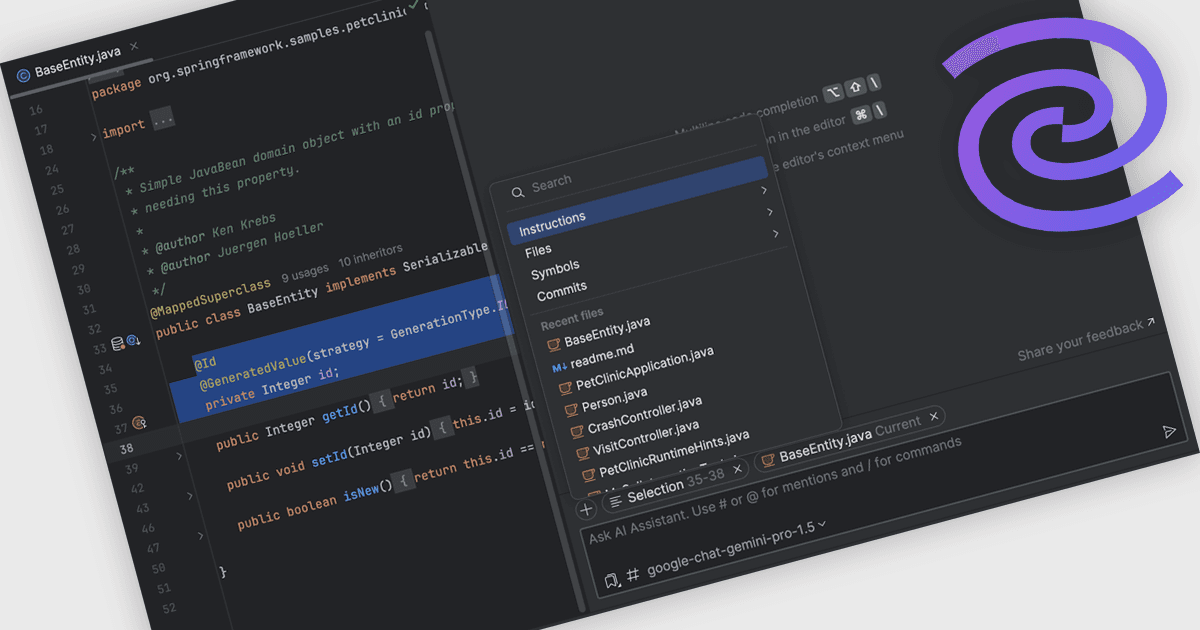
Task: Click the inheritors gutter icon on line 33
Action: [x=132, y=343]
